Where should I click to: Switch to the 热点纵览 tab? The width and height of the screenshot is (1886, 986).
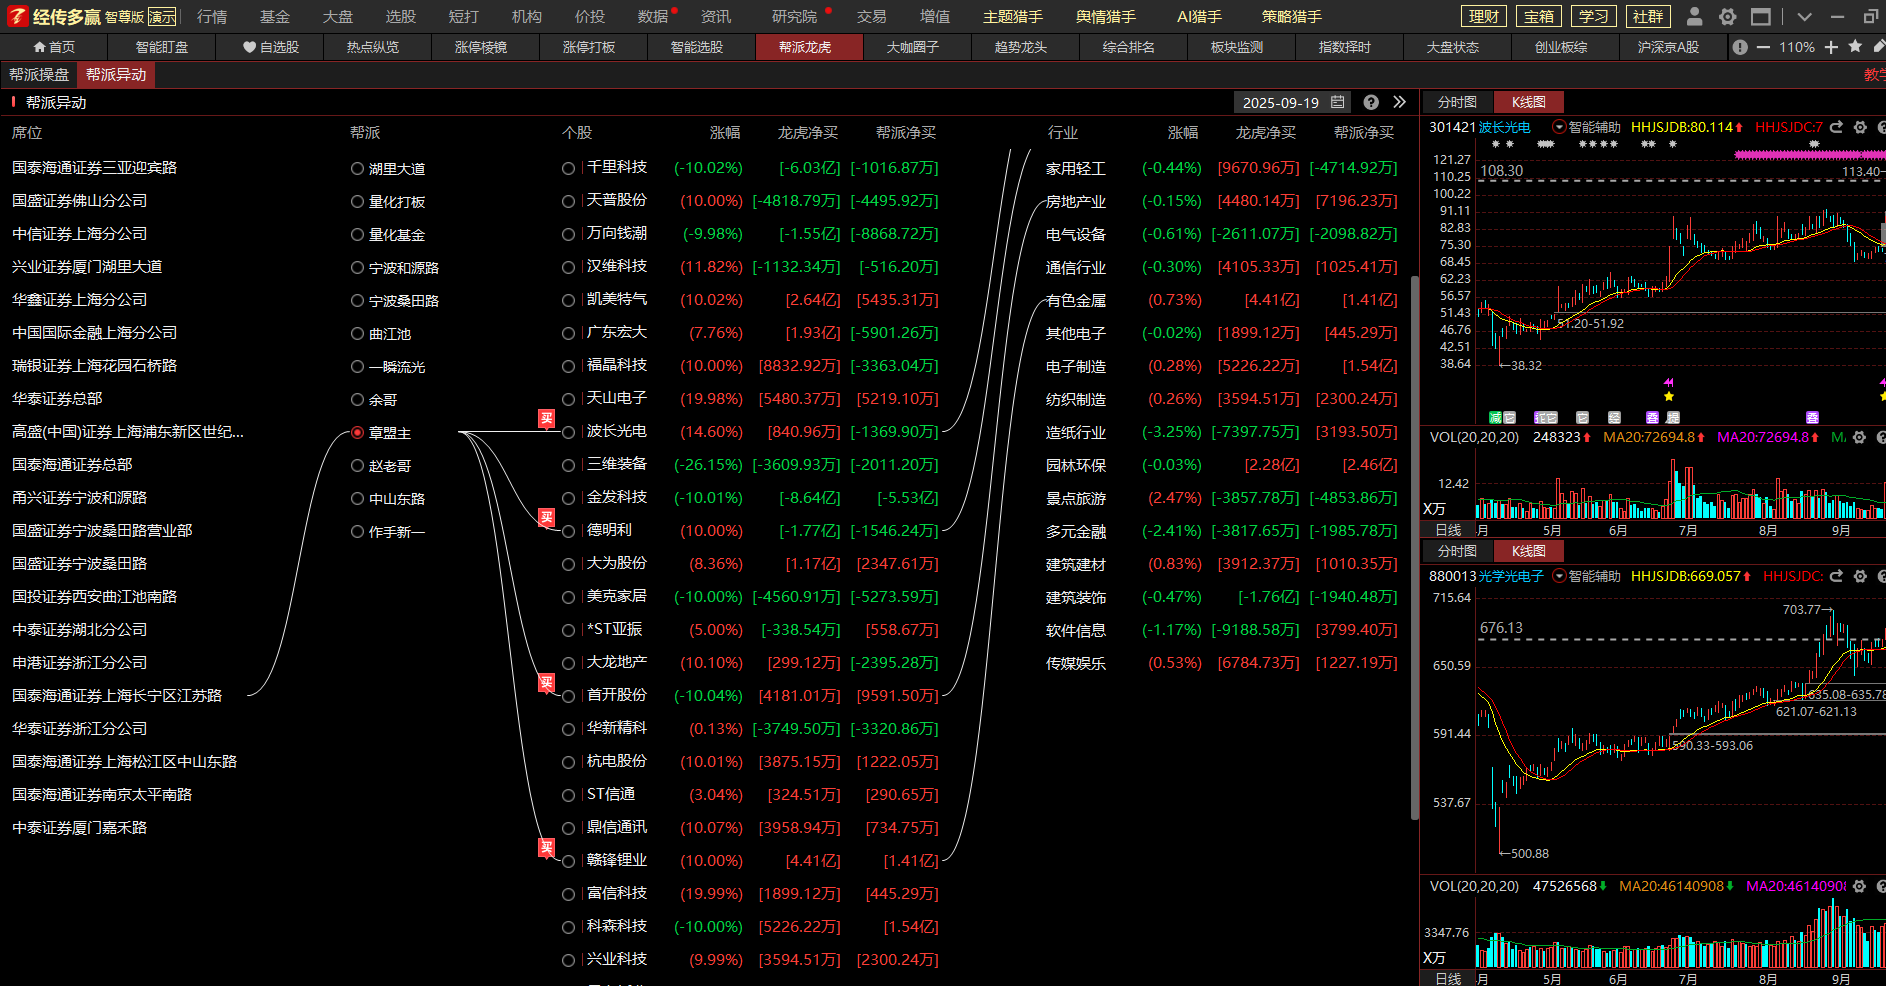point(373,47)
